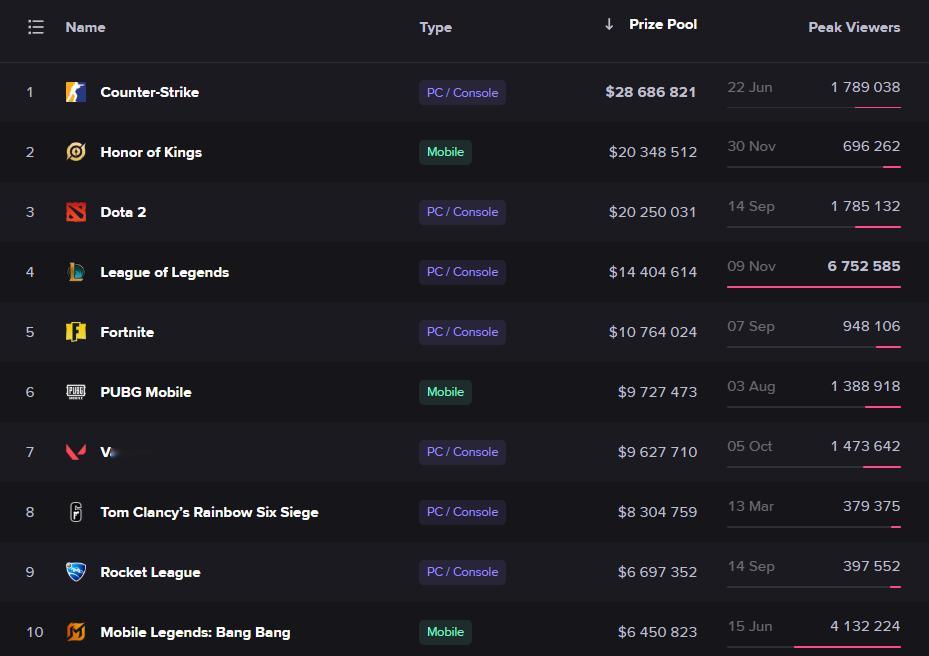The height and width of the screenshot is (656, 929).
Task: Sort table by Peak Viewers column
Action: pos(853,27)
